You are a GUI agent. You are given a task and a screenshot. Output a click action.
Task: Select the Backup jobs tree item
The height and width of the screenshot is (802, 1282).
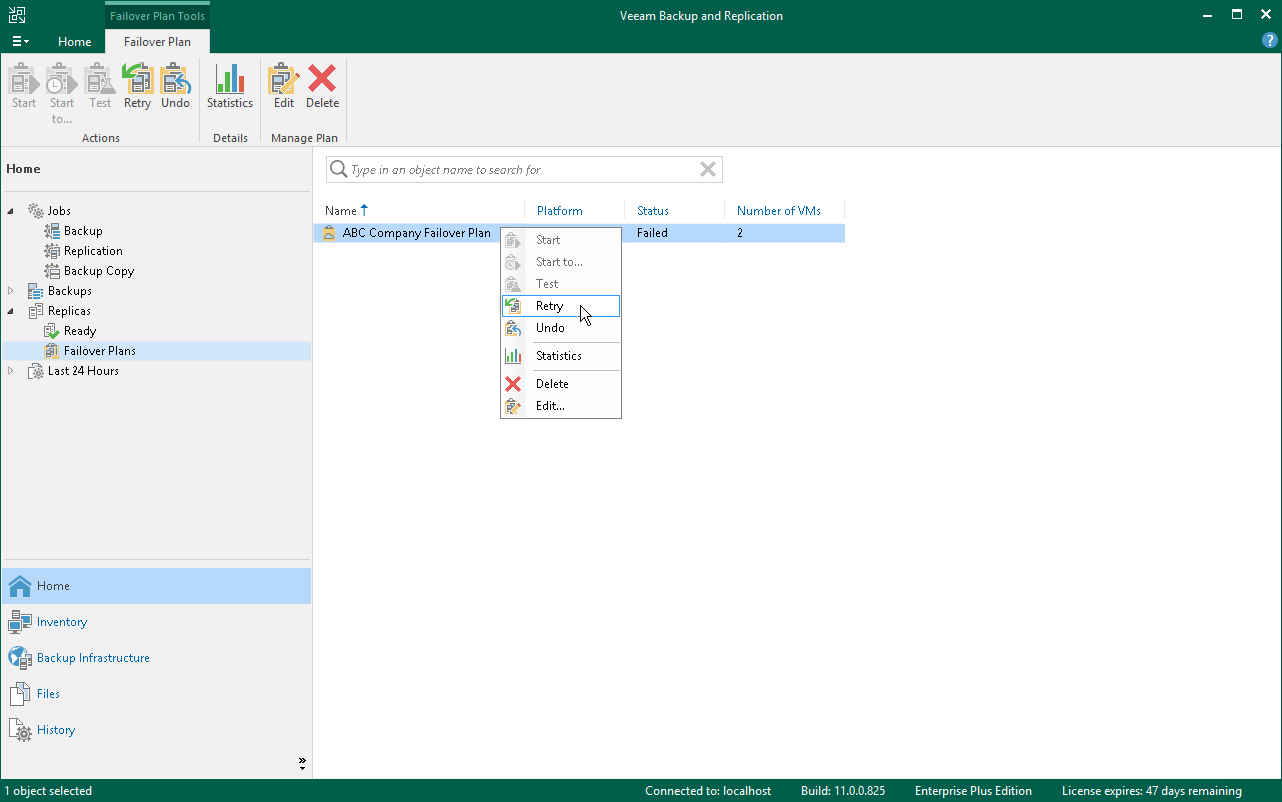[83, 231]
